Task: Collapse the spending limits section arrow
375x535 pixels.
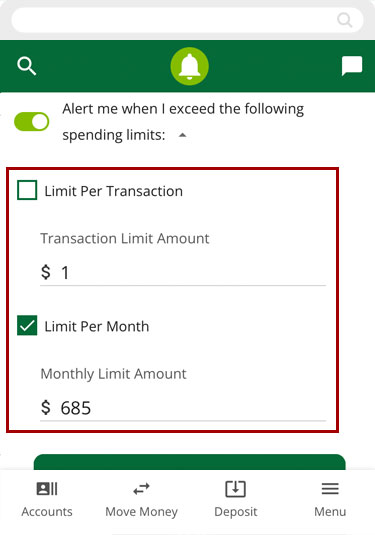Action: [183, 135]
